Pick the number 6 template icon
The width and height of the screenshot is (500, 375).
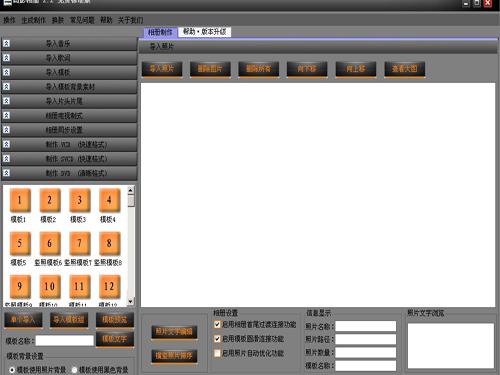point(50,244)
